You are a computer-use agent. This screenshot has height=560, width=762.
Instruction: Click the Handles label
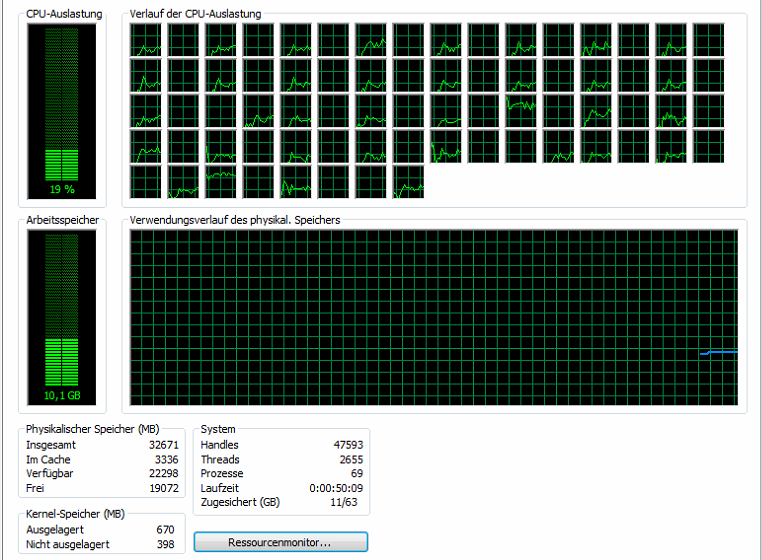[x=220, y=445]
